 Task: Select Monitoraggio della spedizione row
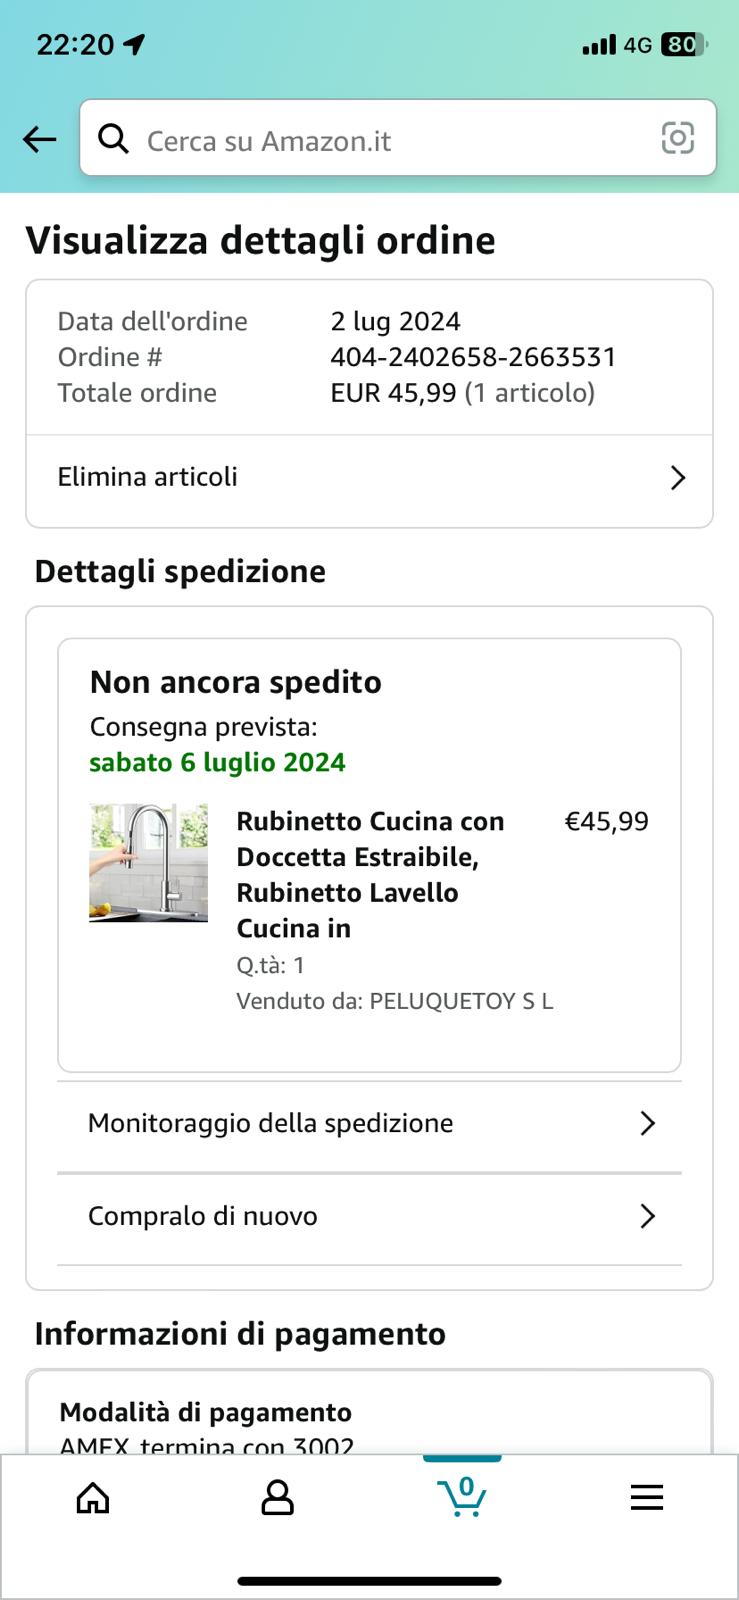pos(369,1124)
